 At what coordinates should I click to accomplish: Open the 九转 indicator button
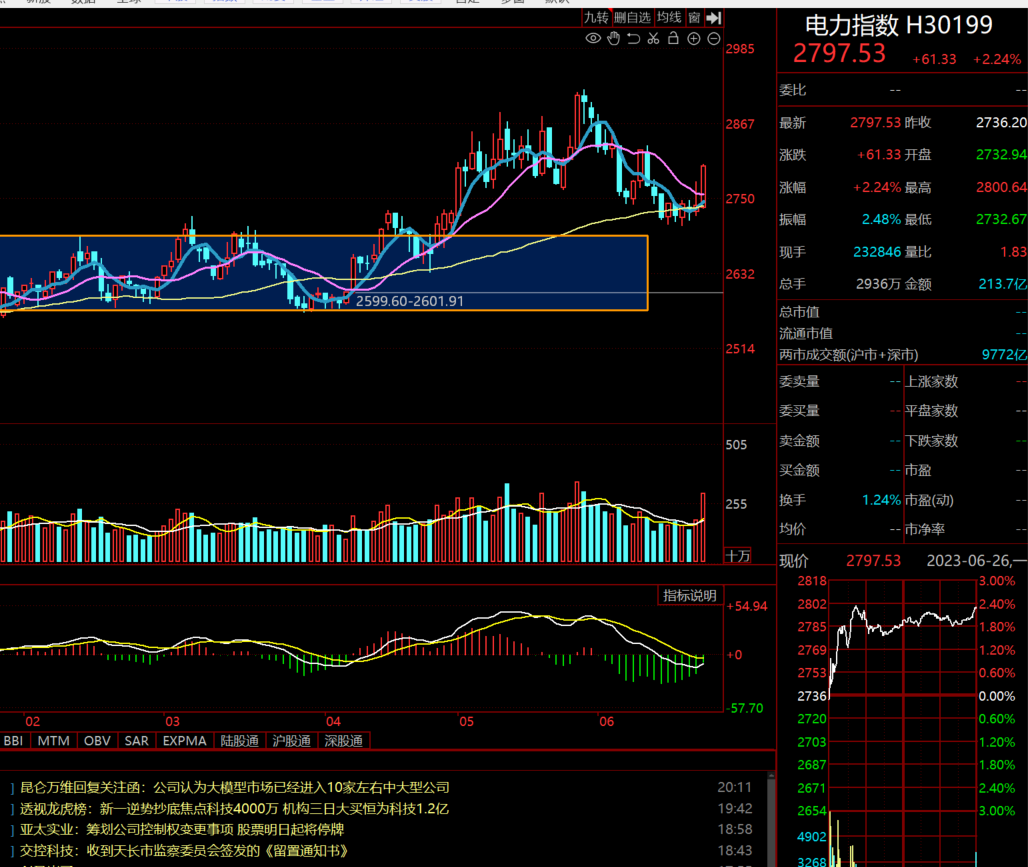coord(597,18)
